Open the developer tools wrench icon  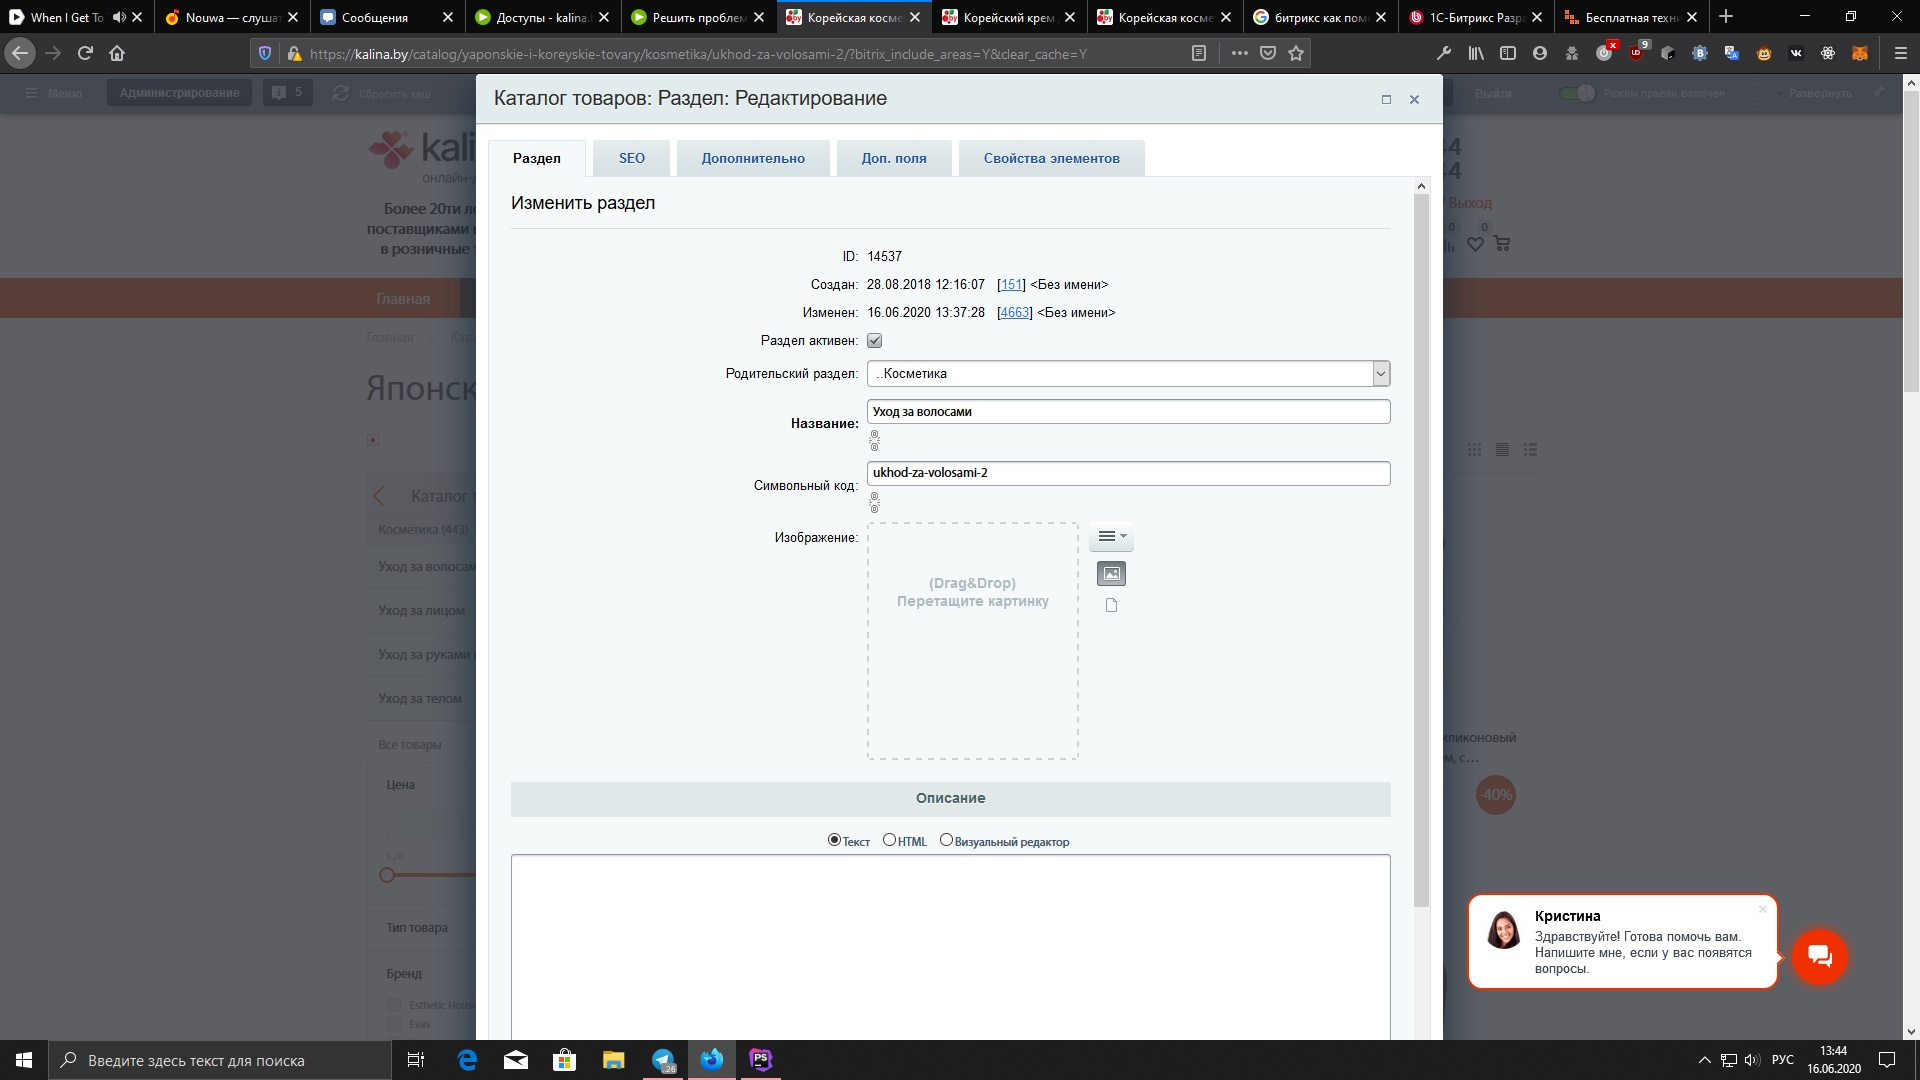(x=1444, y=53)
